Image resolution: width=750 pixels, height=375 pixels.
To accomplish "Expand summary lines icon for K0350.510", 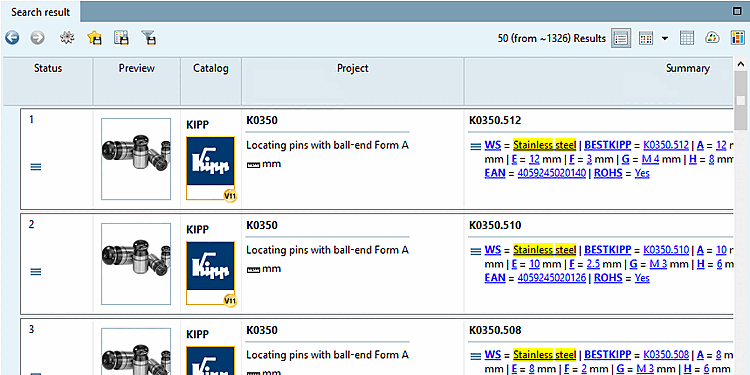I will click(x=475, y=251).
